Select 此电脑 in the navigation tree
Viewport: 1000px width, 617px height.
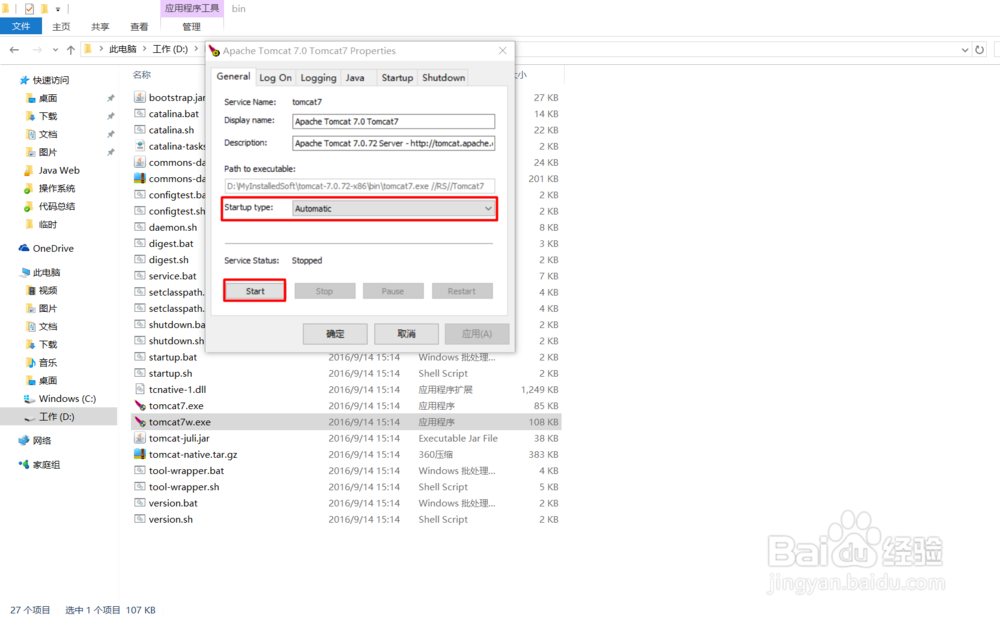47,272
